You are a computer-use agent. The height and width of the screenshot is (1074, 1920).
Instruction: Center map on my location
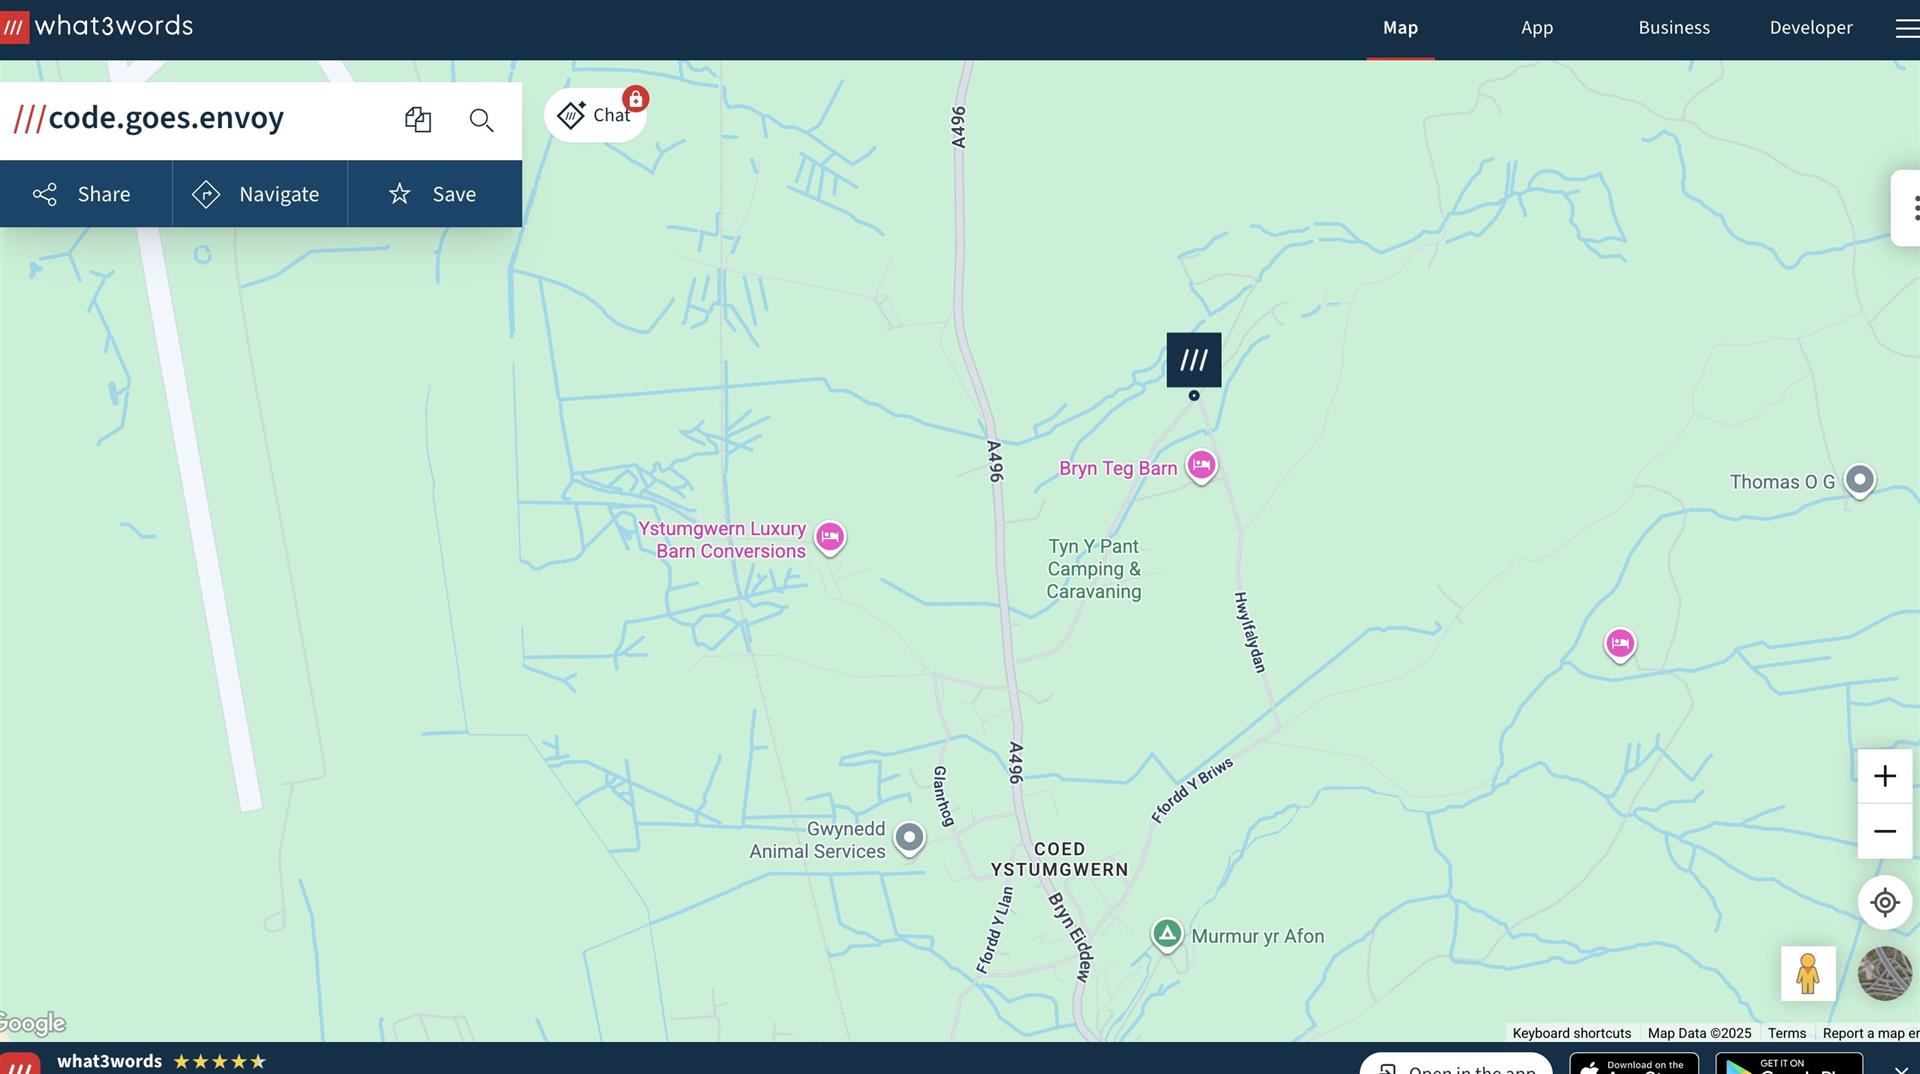click(x=1884, y=902)
